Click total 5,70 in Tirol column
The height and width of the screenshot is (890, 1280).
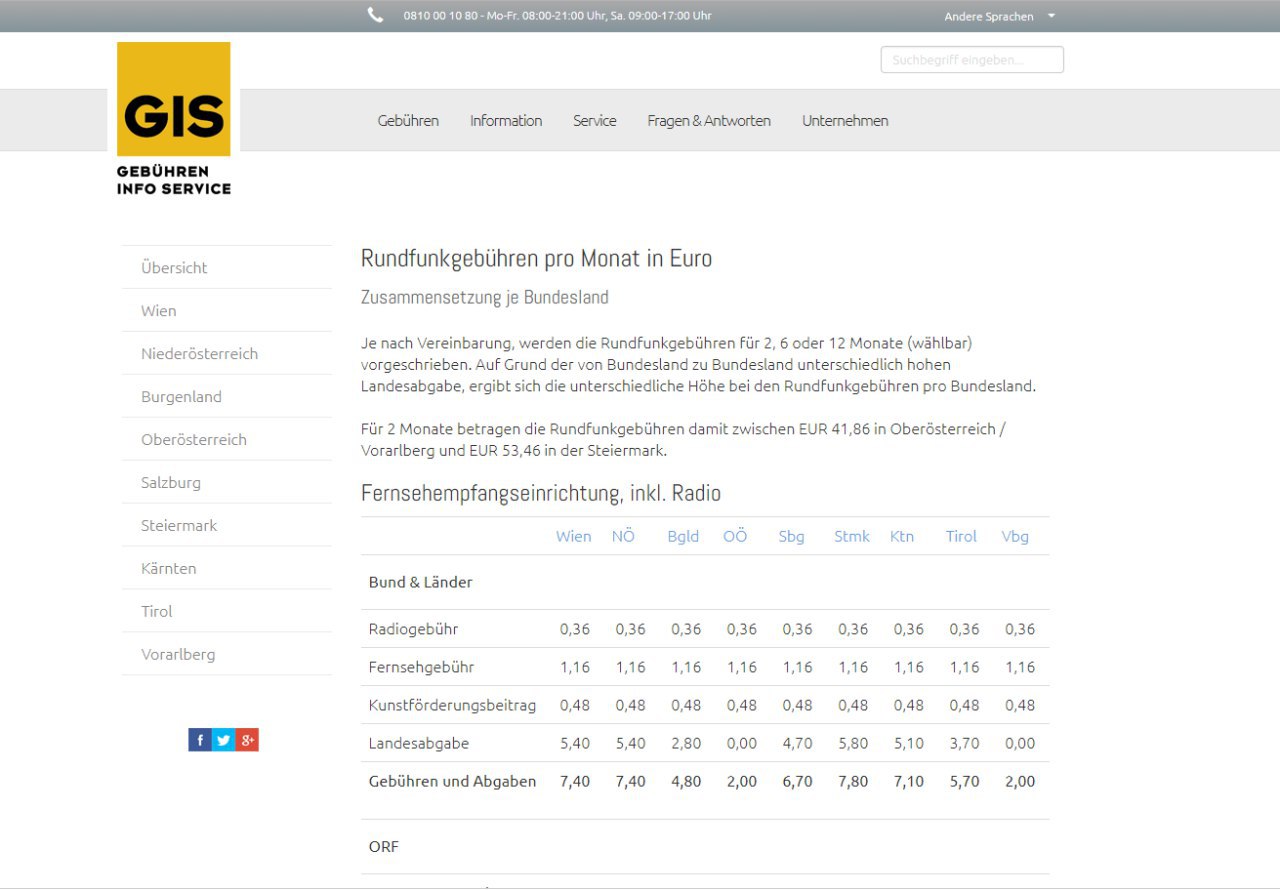(964, 781)
